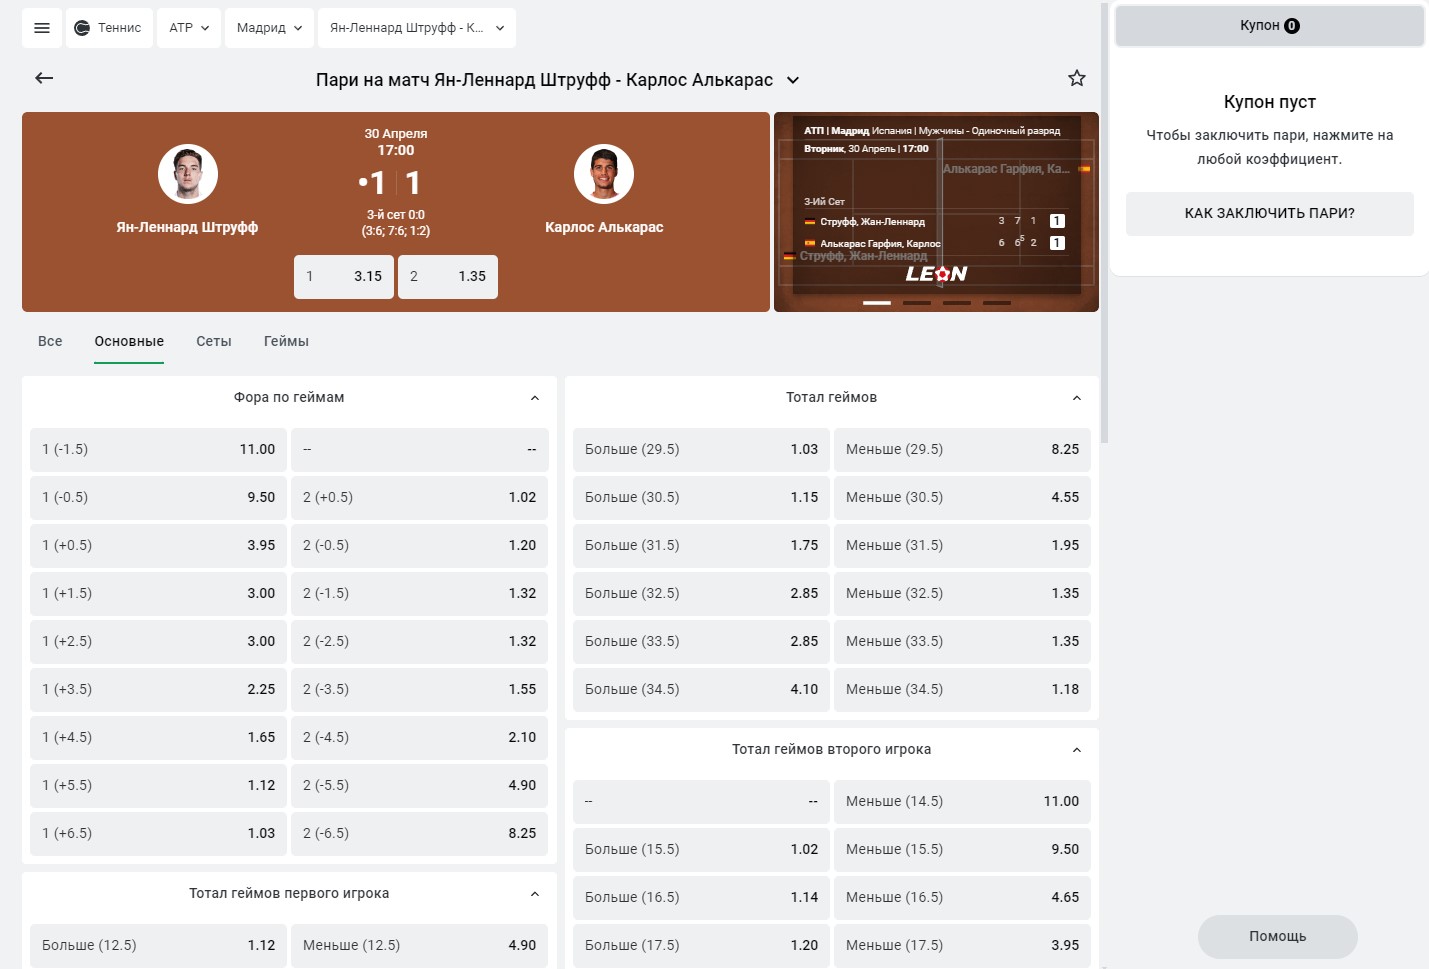This screenshot has width=1429, height=969.
Task: Expand the match title chevron
Action: (x=793, y=80)
